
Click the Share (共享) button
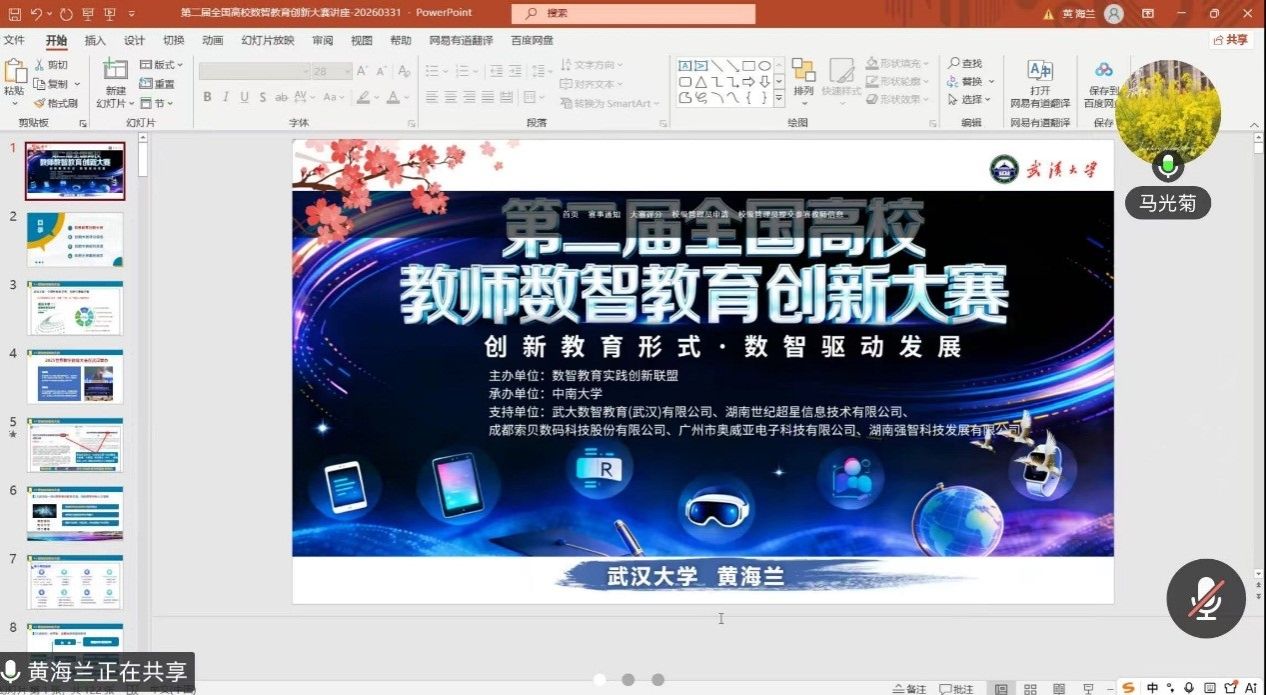(1231, 40)
